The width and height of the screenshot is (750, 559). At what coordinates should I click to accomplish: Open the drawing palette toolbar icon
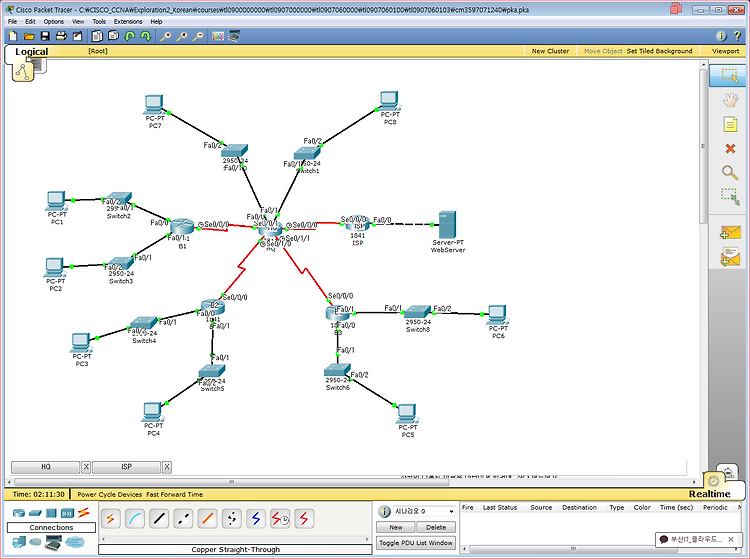[218, 36]
